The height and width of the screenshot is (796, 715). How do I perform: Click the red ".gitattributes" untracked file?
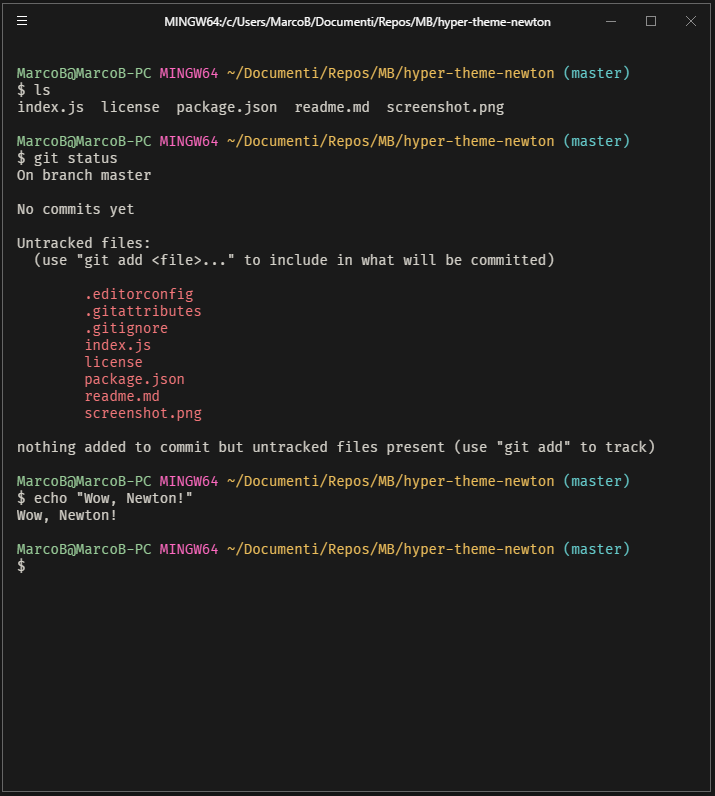pos(143,311)
